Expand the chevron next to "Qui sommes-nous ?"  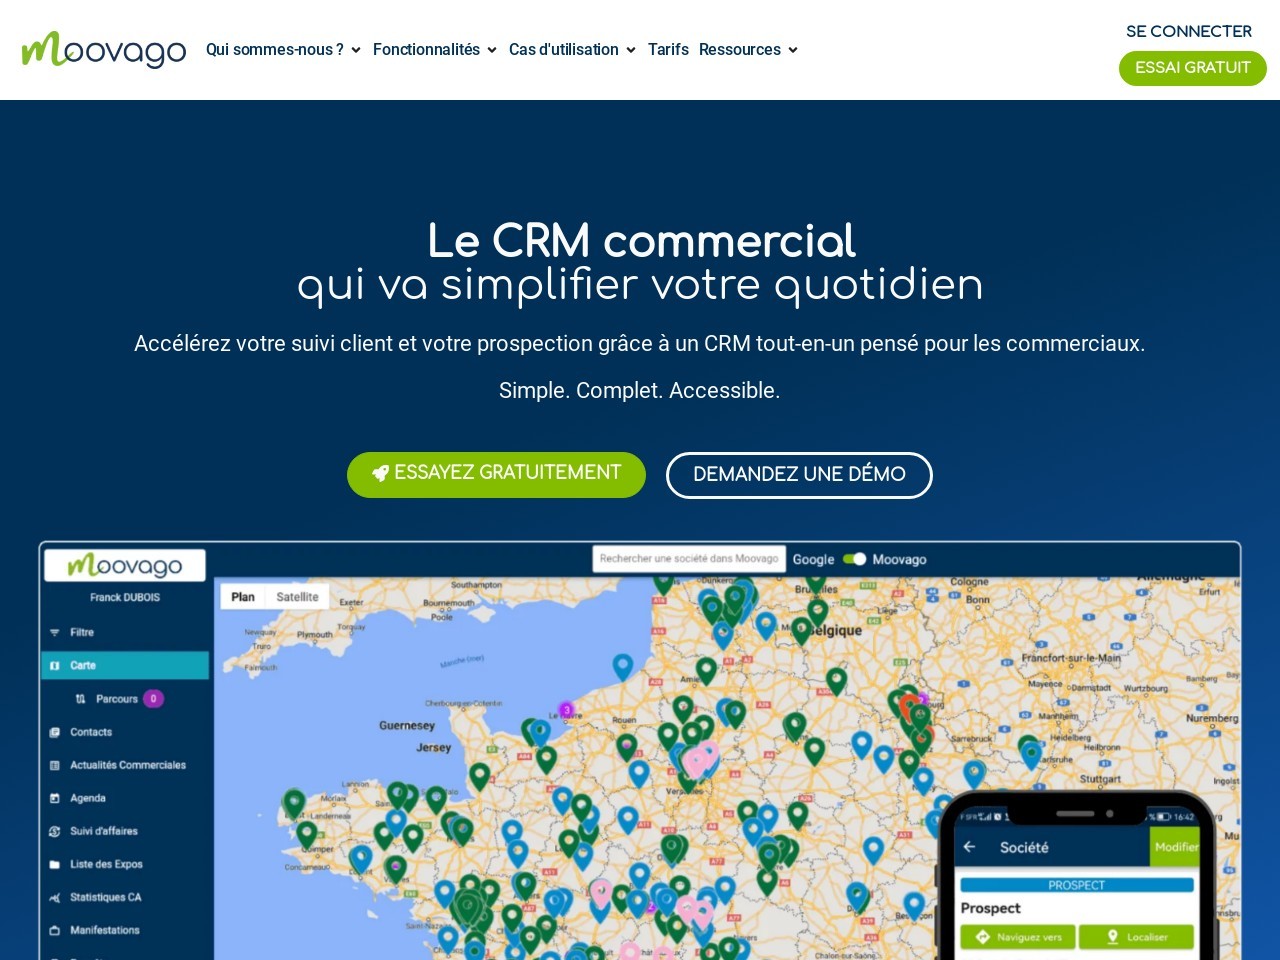(355, 50)
